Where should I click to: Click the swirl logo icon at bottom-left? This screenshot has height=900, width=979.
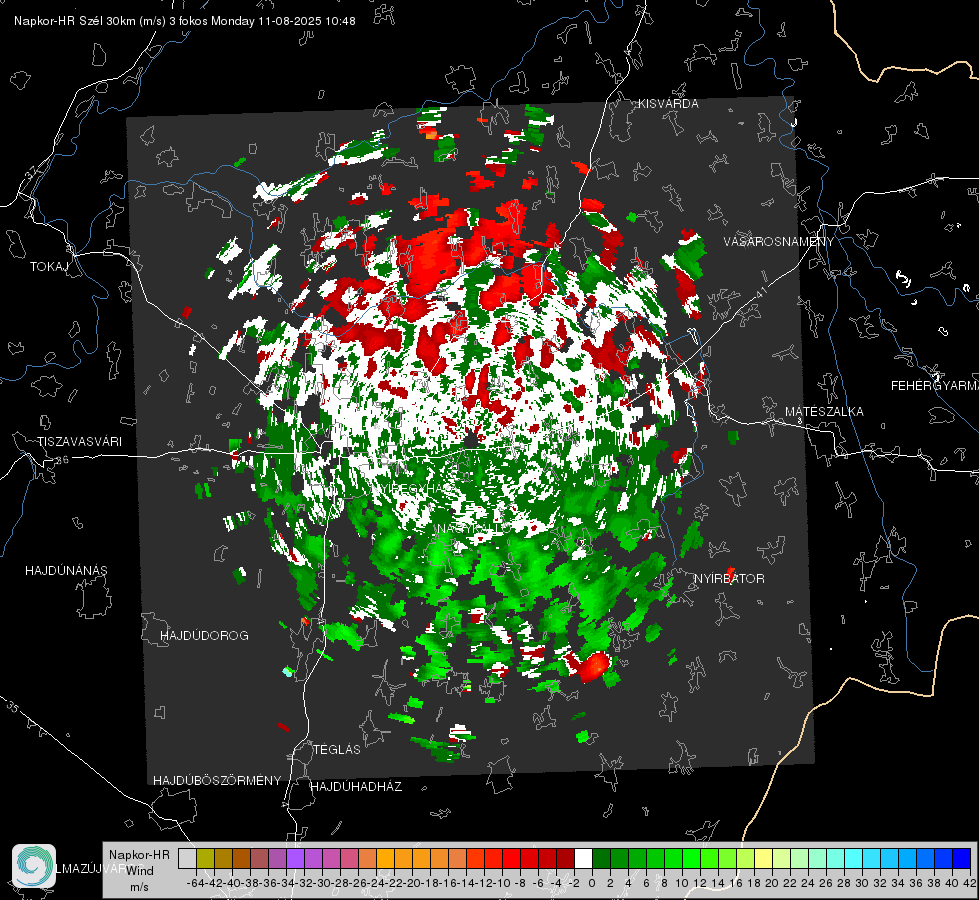pos(34,866)
